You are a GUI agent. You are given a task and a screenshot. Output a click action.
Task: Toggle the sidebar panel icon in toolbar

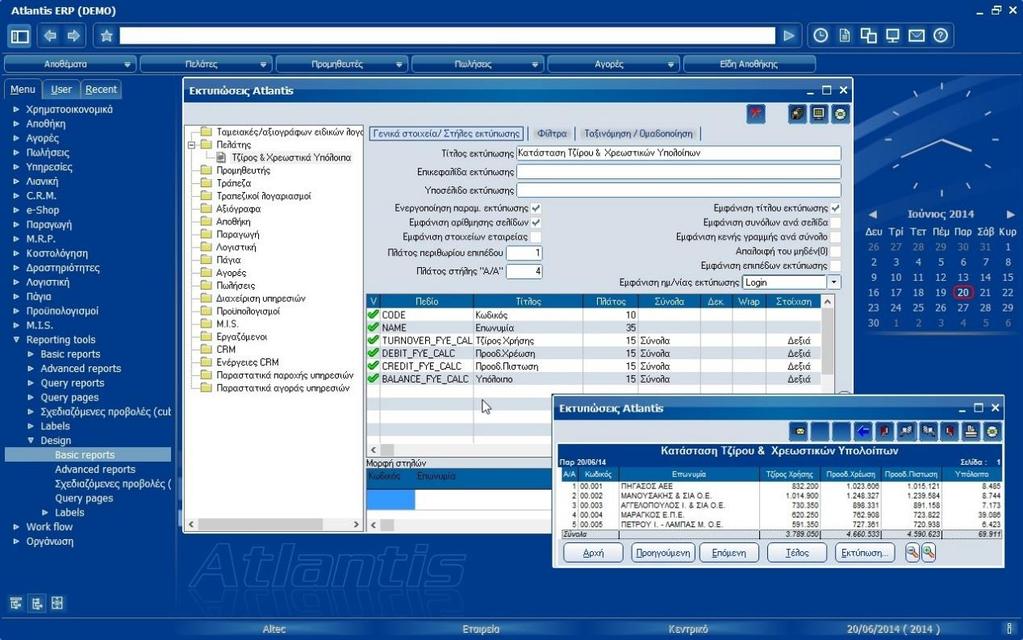click(x=20, y=36)
